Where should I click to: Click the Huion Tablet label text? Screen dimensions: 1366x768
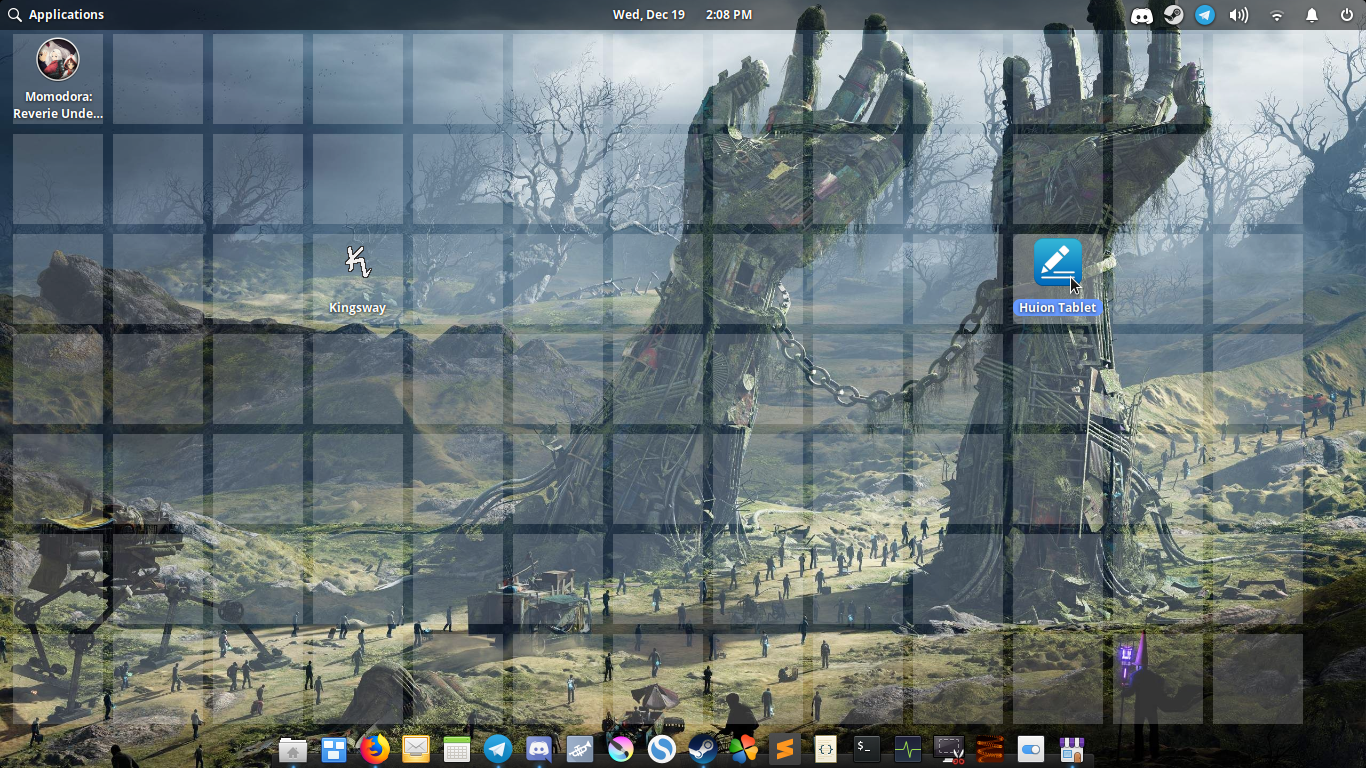tap(1058, 308)
